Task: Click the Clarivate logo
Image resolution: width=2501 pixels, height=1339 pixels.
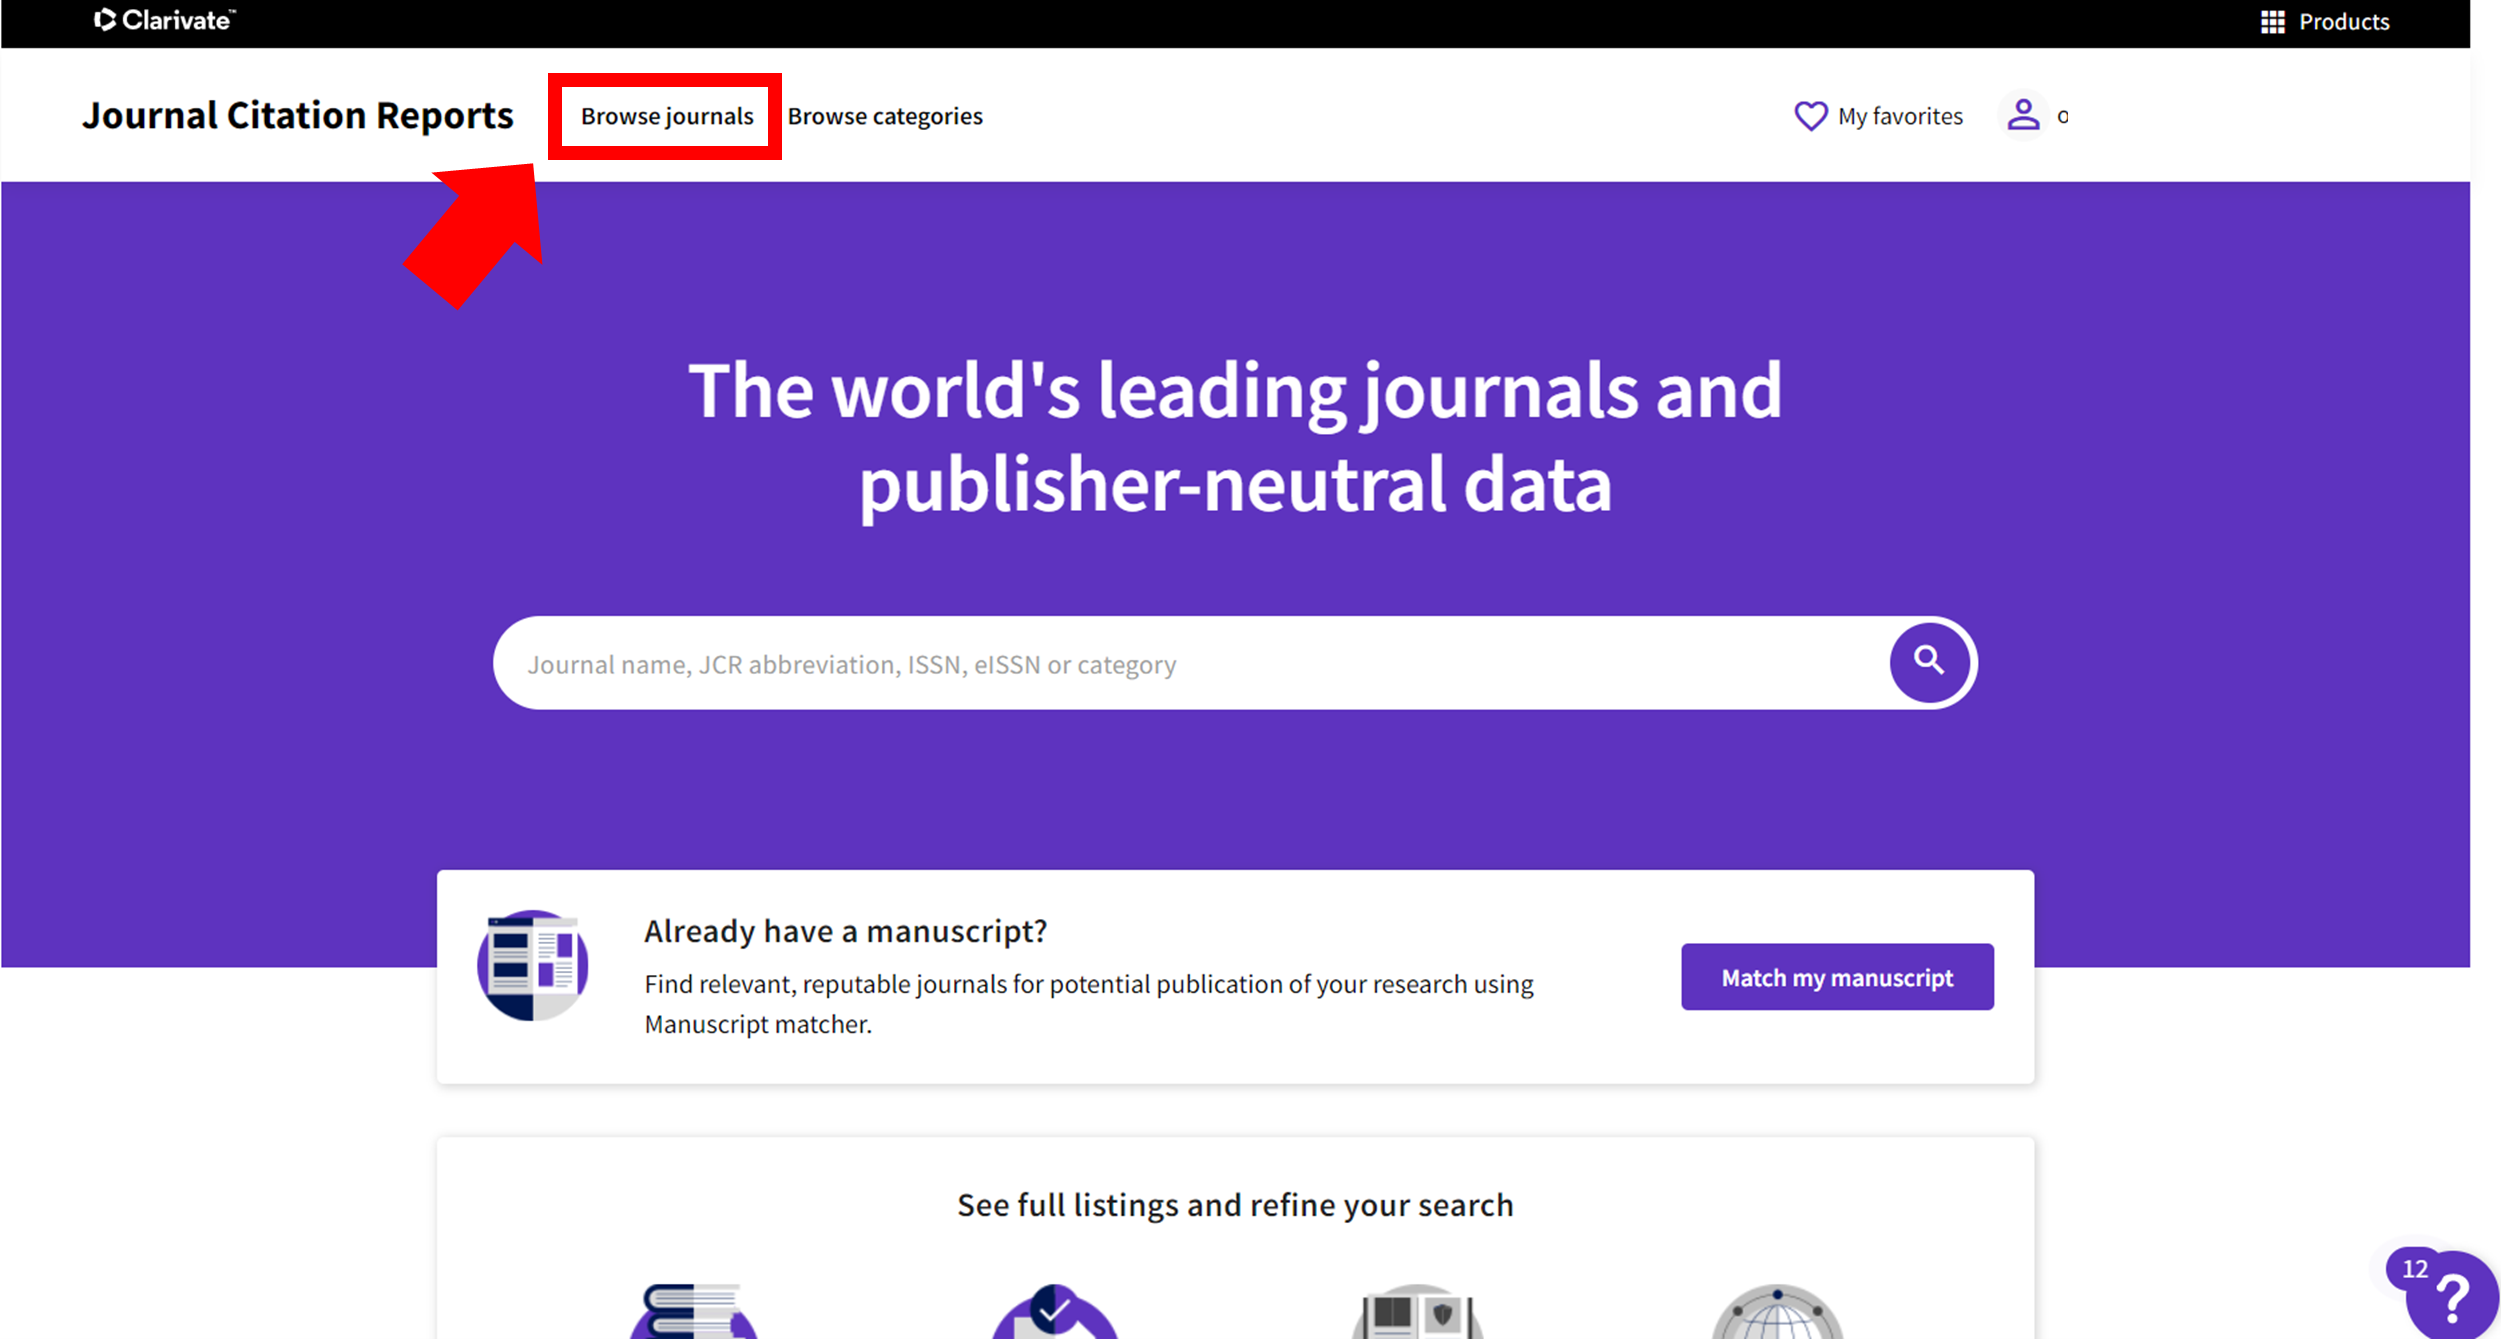Action: point(164,20)
